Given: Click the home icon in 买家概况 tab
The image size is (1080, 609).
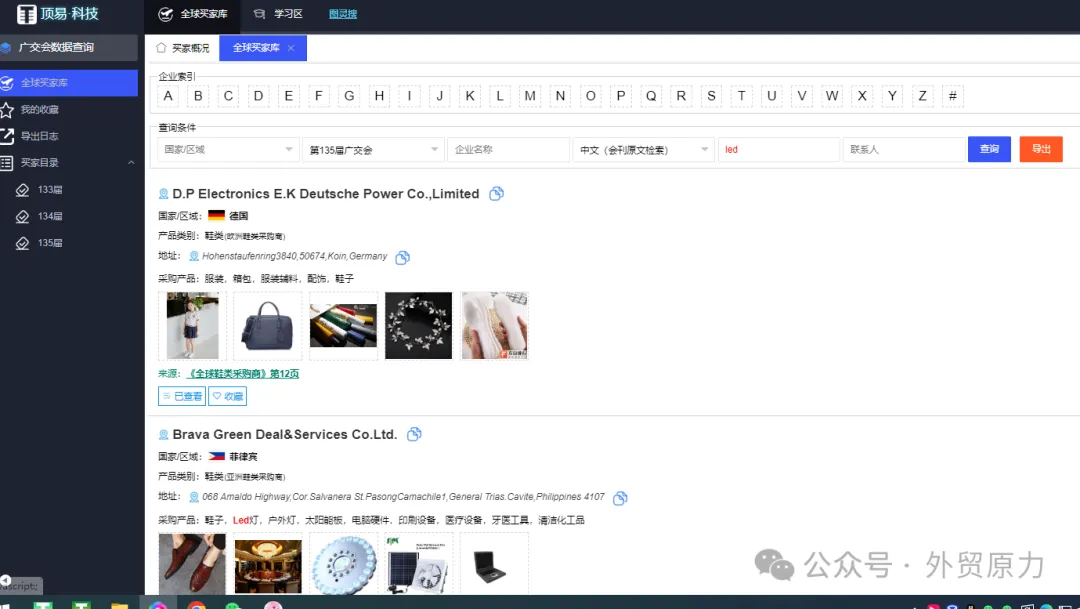Looking at the screenshot, I should click(x=161, y=48).
